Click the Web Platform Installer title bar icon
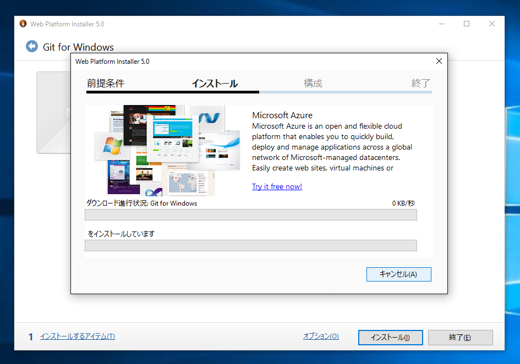 23,24
